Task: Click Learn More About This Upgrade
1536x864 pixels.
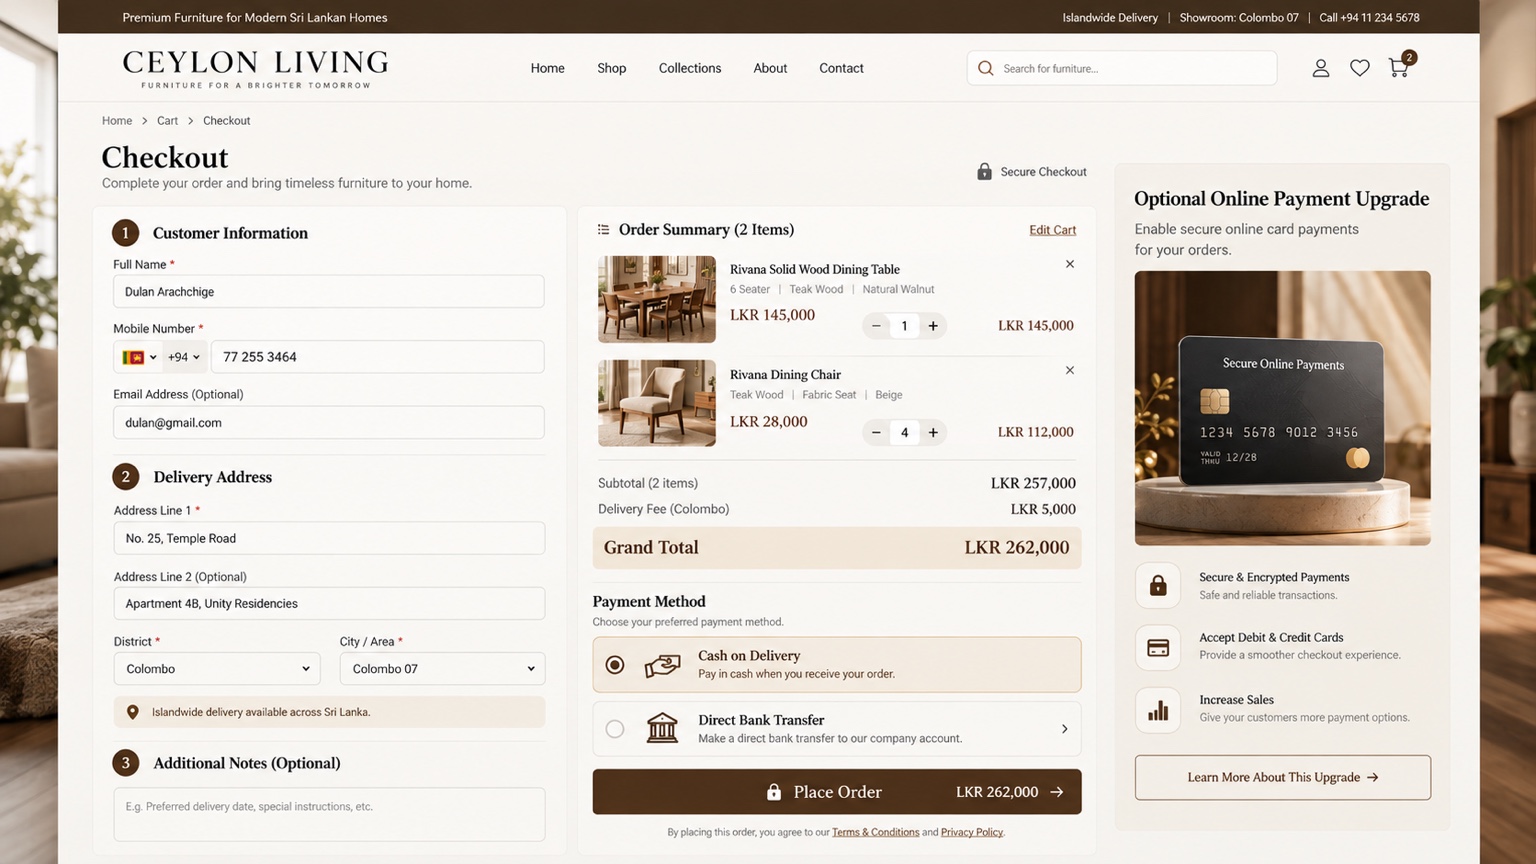Action: tap(1282, 777)
